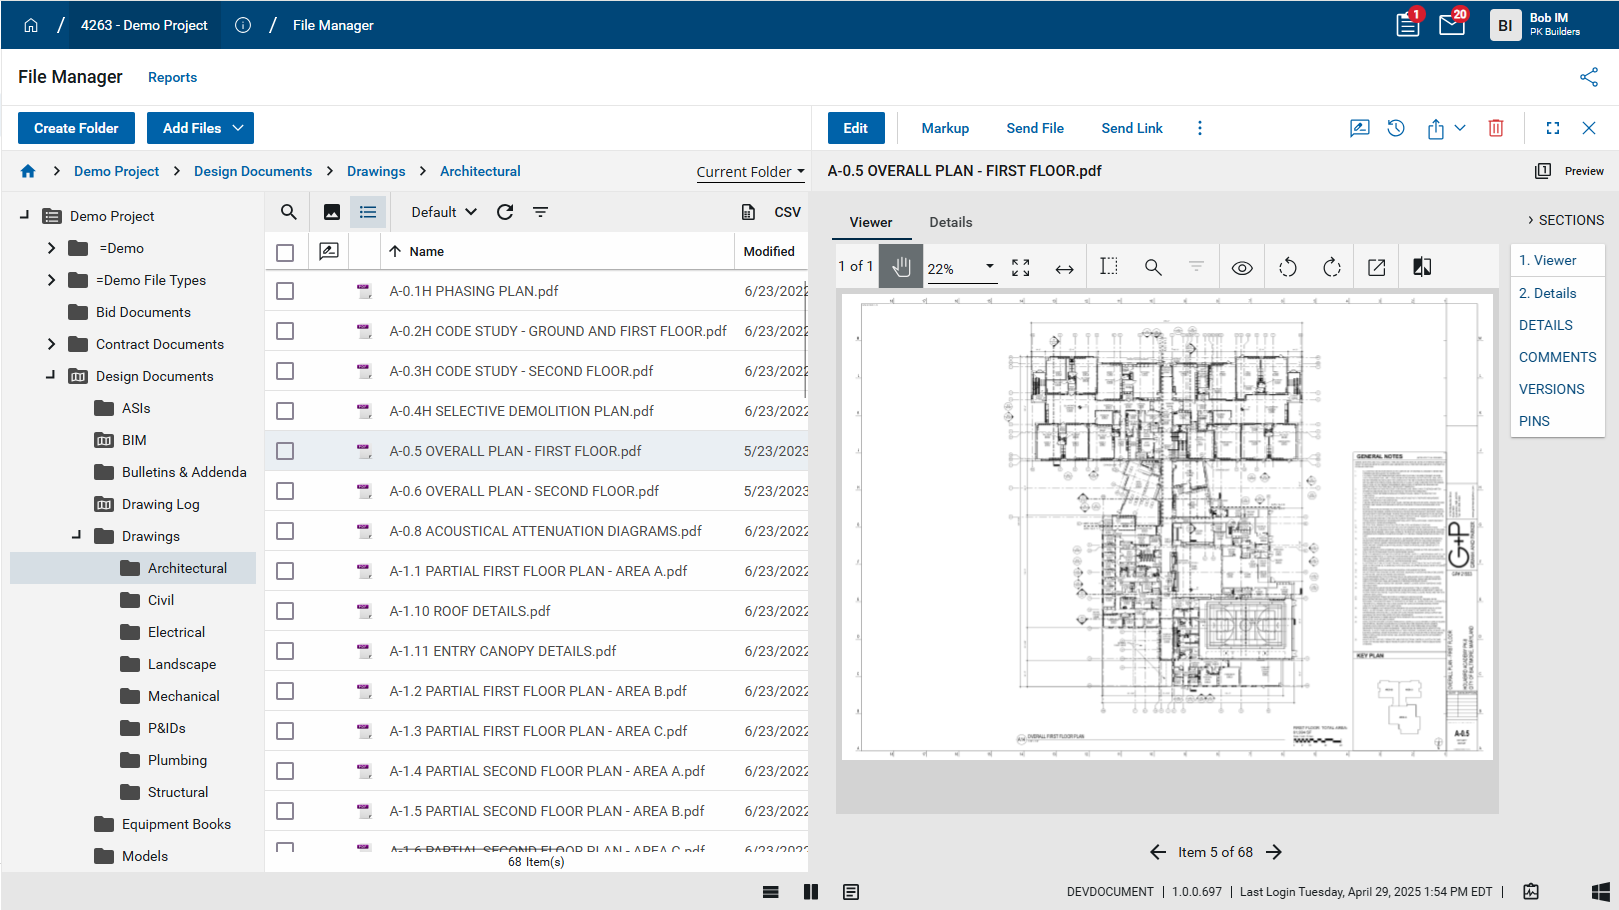
Task: Tick the select-all checkbox in header
Action: point(285,252)
